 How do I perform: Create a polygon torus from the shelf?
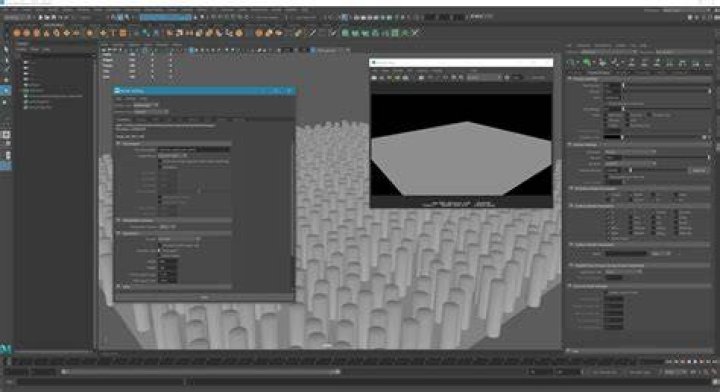click(56, 33)
